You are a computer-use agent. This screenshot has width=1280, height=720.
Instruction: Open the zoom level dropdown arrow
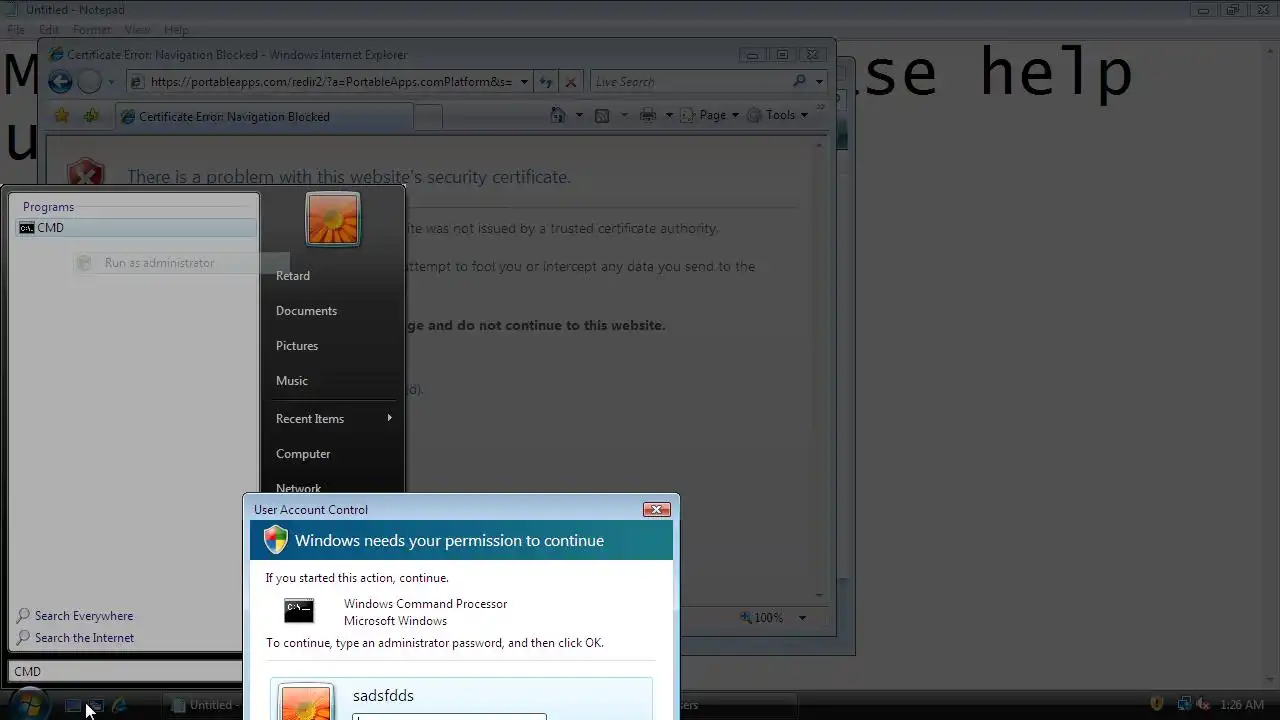[802, 618]
